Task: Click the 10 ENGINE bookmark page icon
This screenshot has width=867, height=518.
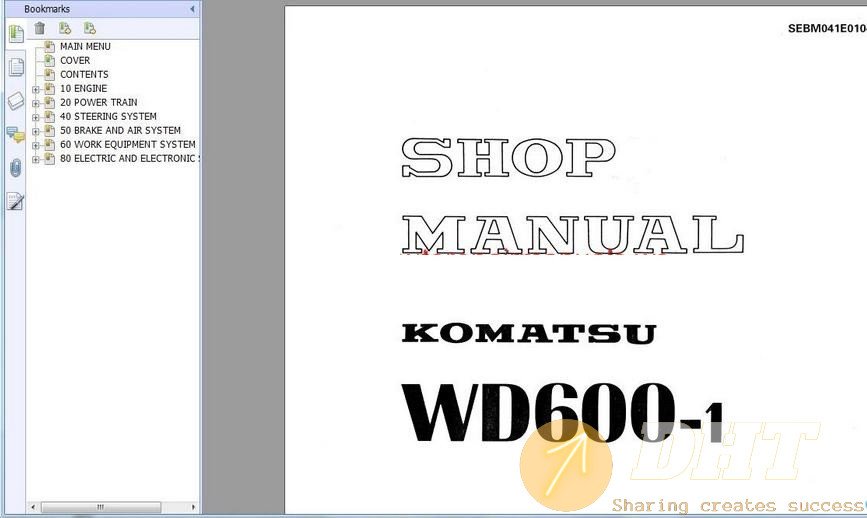Action: pos(49,88)
